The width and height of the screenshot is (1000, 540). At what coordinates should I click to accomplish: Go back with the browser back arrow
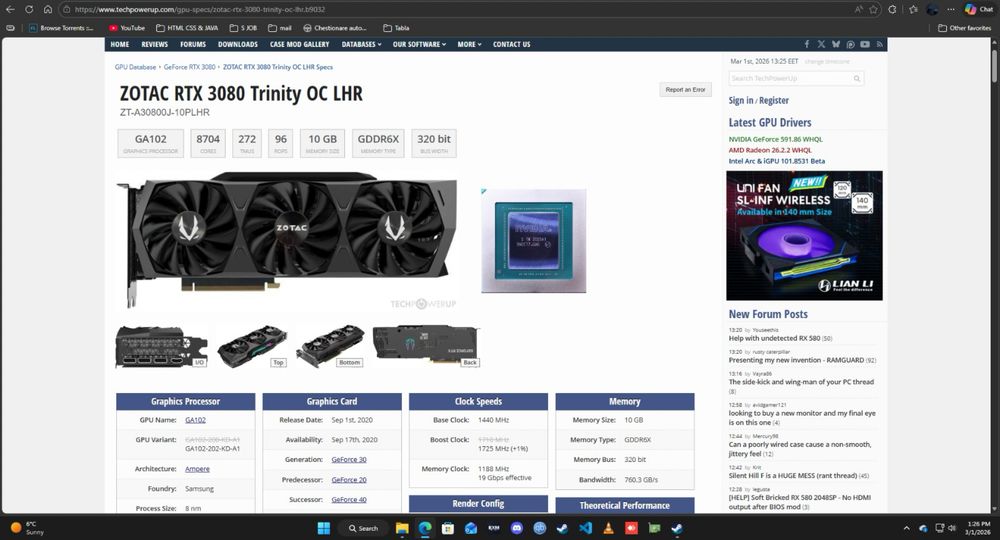pyautogui.click(x=10, y=10)
